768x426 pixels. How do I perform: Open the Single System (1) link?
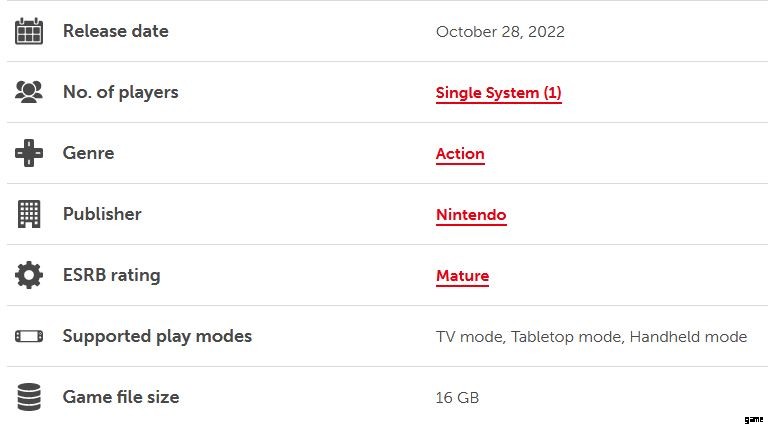point(498,93)
